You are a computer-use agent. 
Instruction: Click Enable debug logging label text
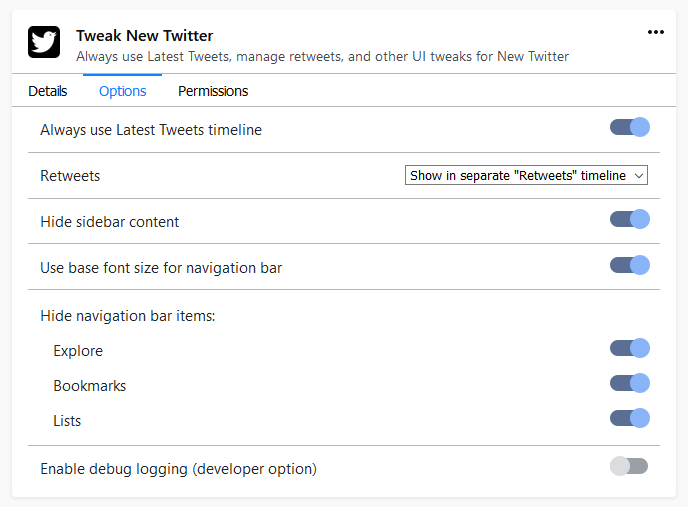click(179, 469)
